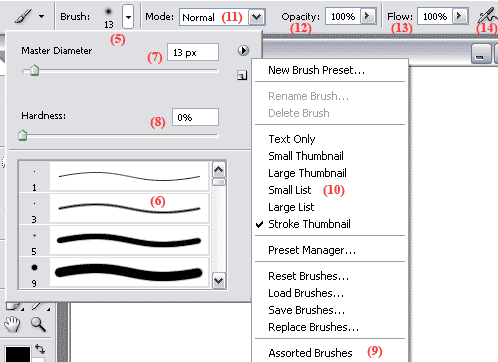Create new preset from this brush icon

tap(242, 75)
